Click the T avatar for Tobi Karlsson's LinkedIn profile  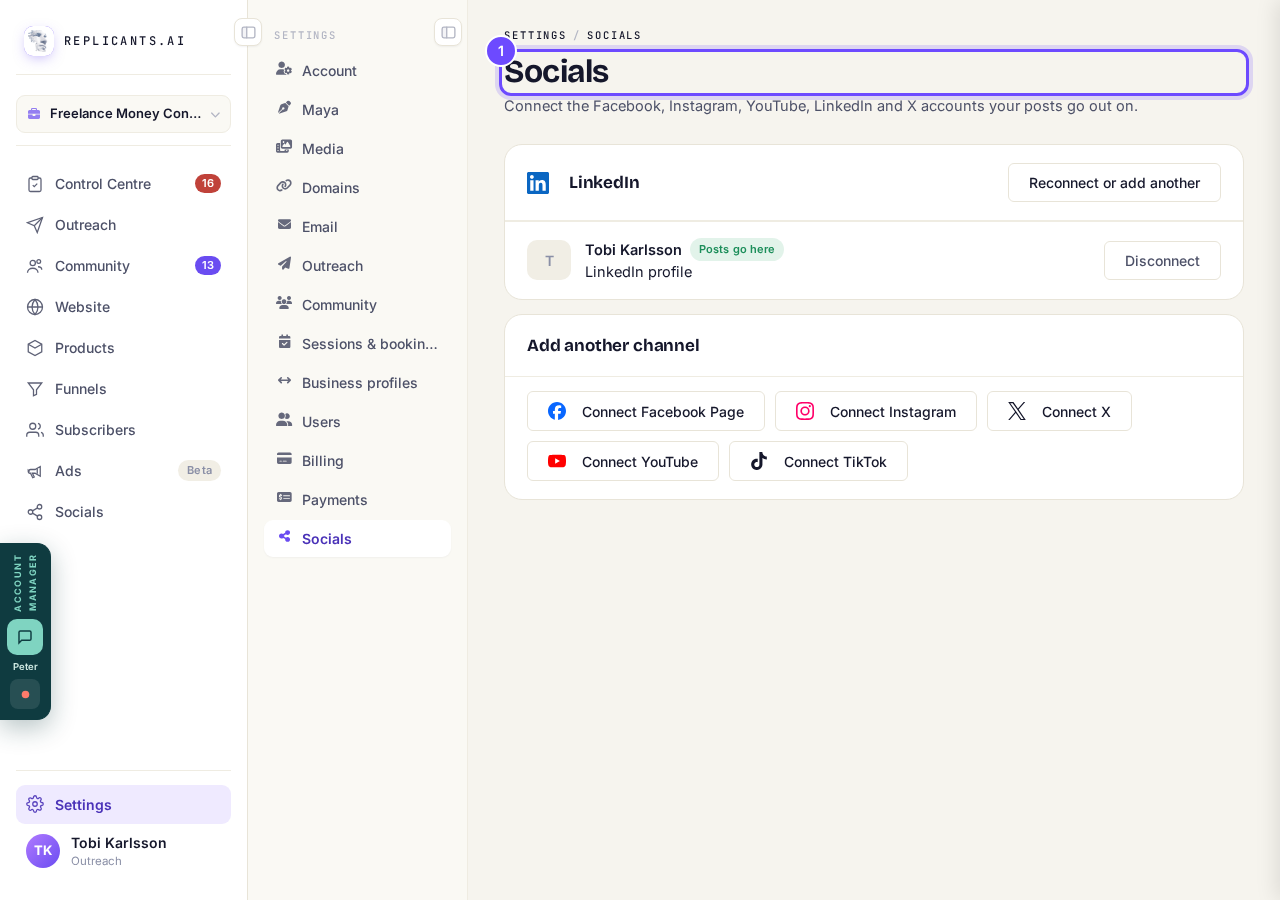point(549,260)
